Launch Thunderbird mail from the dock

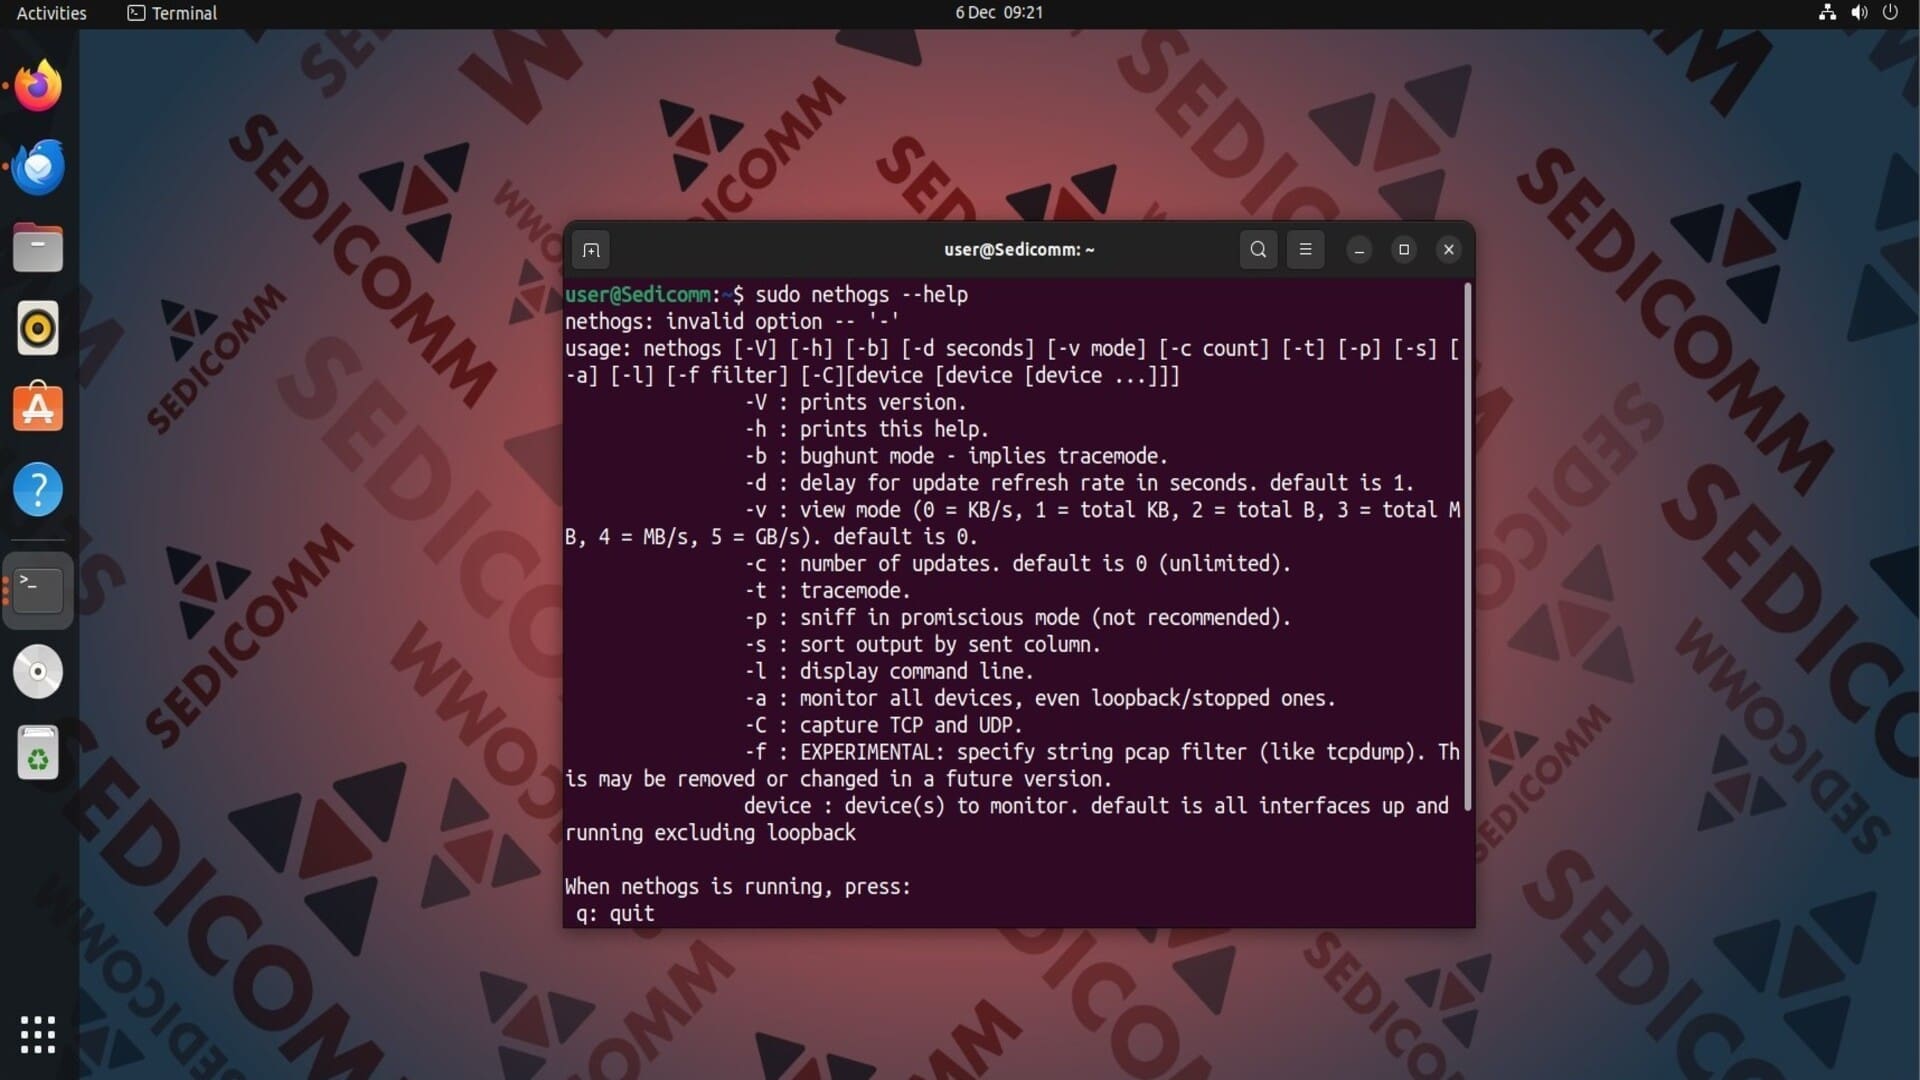(x=38, y=167)
